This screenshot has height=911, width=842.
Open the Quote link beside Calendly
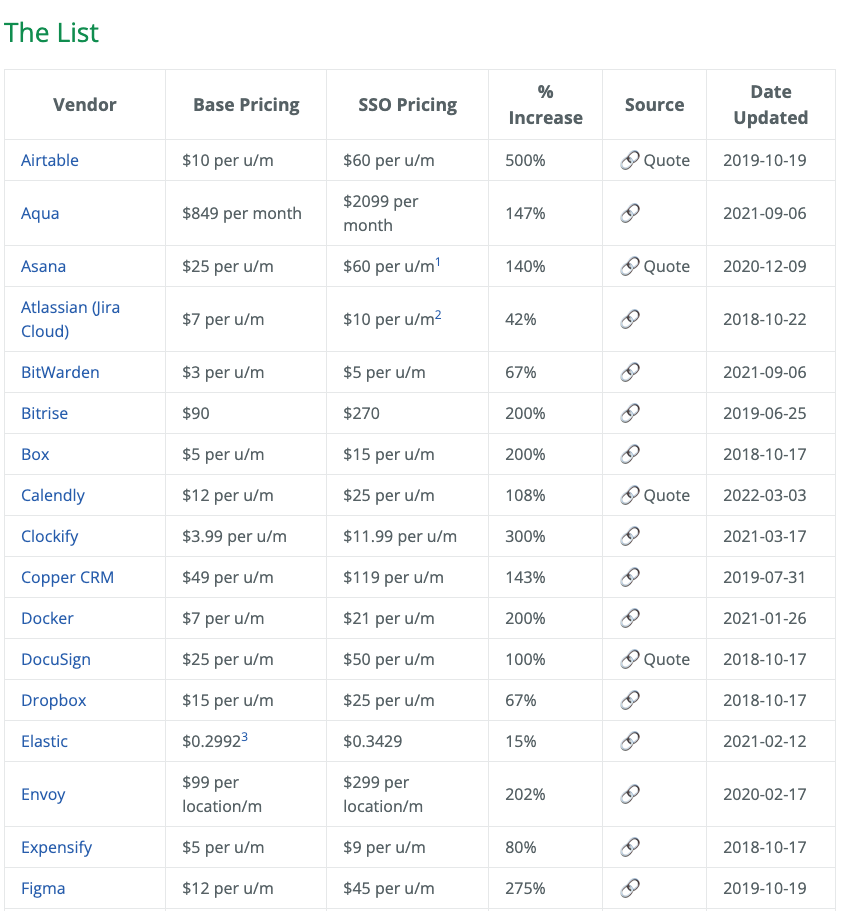[668, 495]
